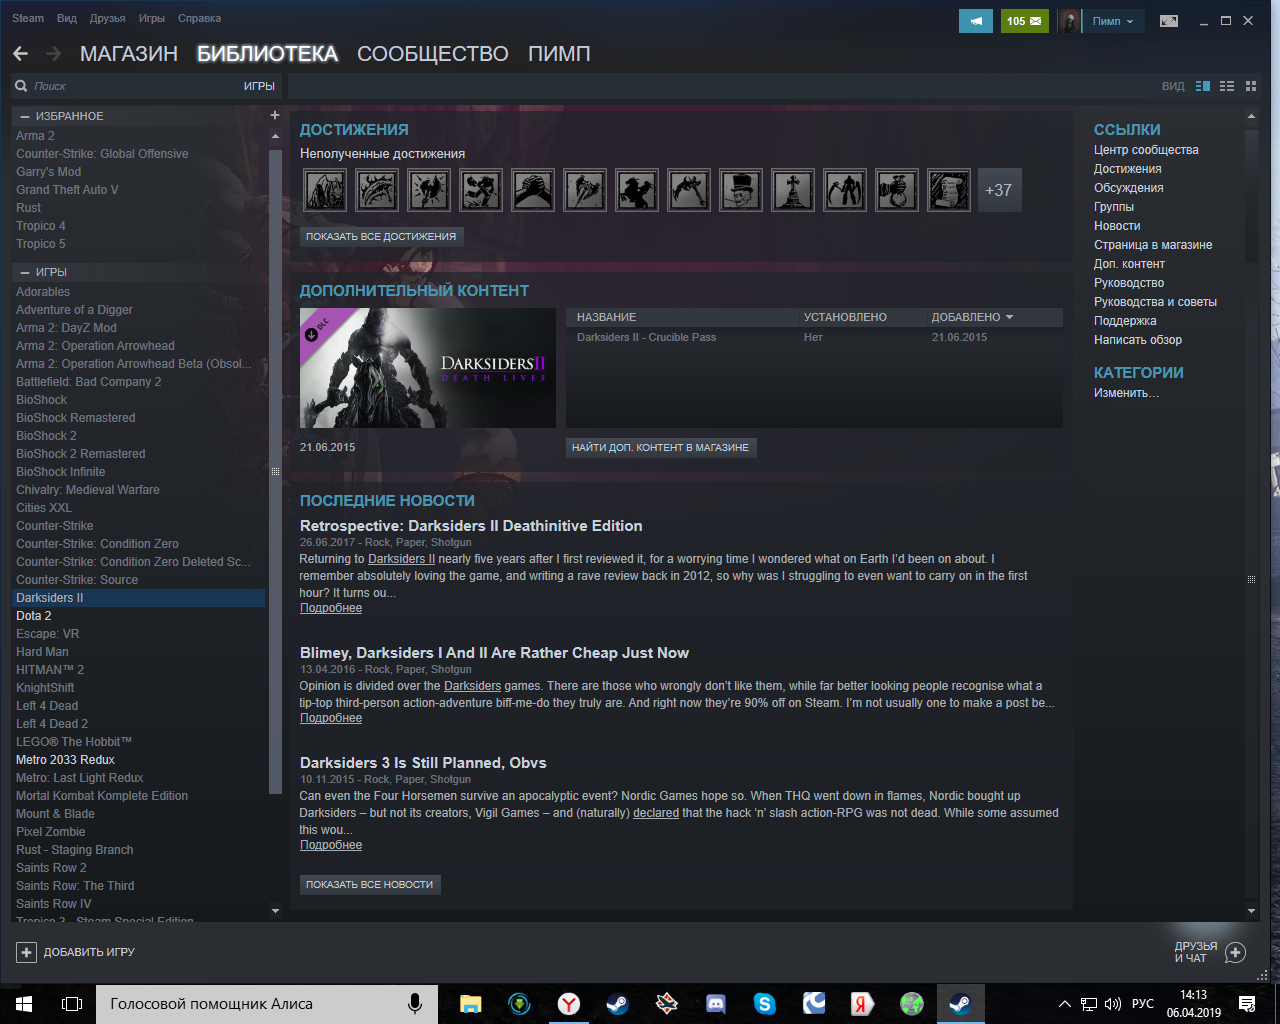This screenshot has height=1024, width=1280.
Task: Click the game list scroll down arrow
Action: 276,911
